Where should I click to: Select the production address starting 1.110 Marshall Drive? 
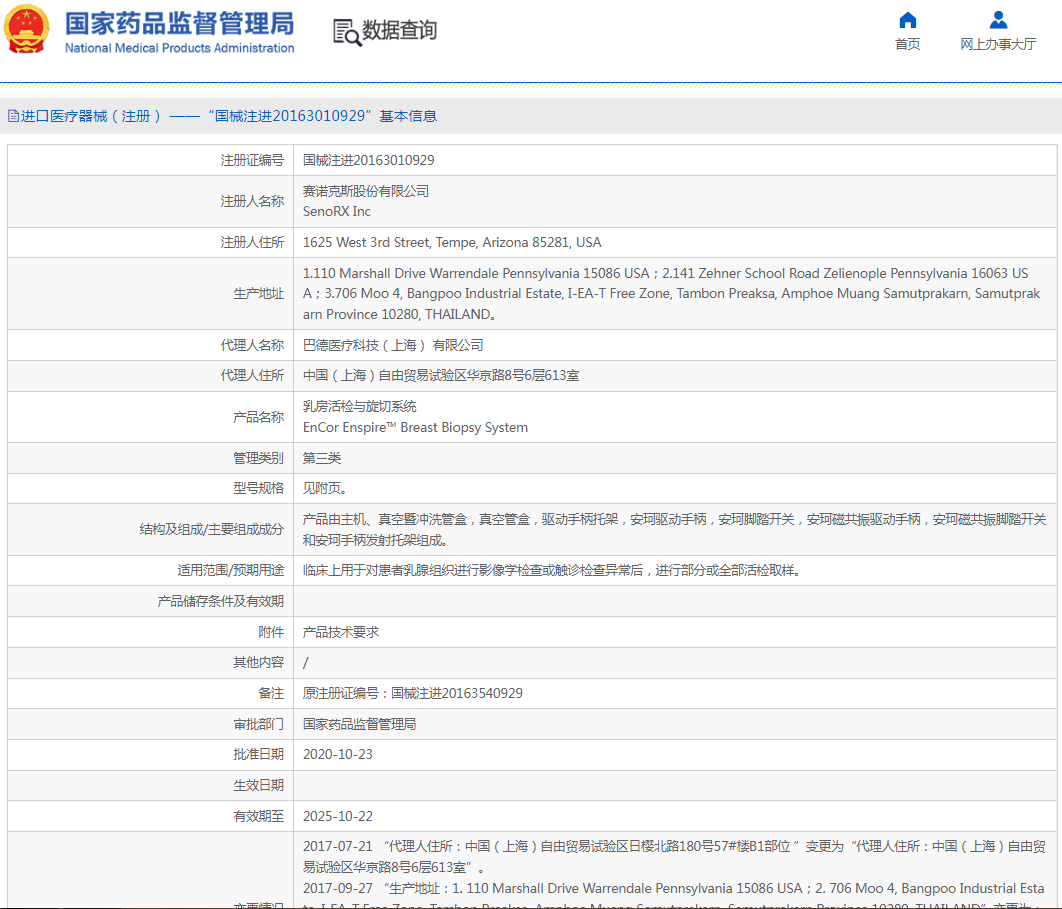point(671,293)
